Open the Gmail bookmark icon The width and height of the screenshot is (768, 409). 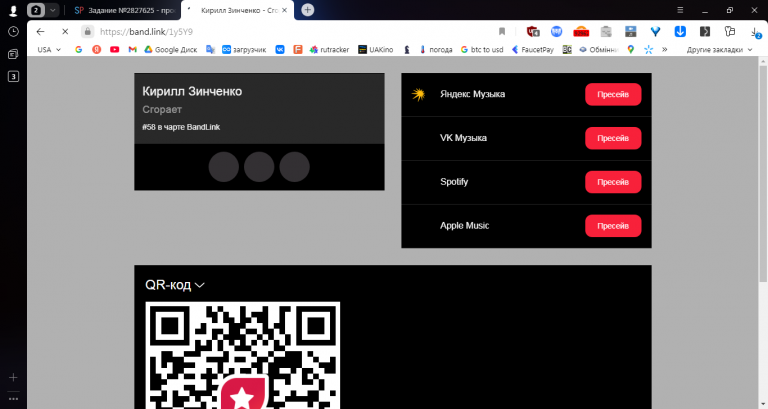pos(132,49)
